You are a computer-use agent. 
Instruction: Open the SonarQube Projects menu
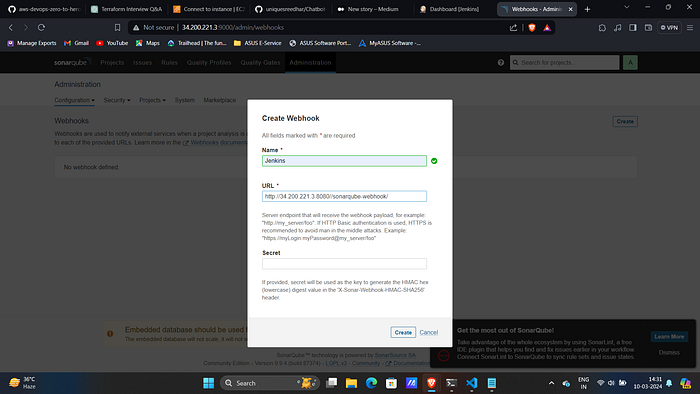click(112, 62)
